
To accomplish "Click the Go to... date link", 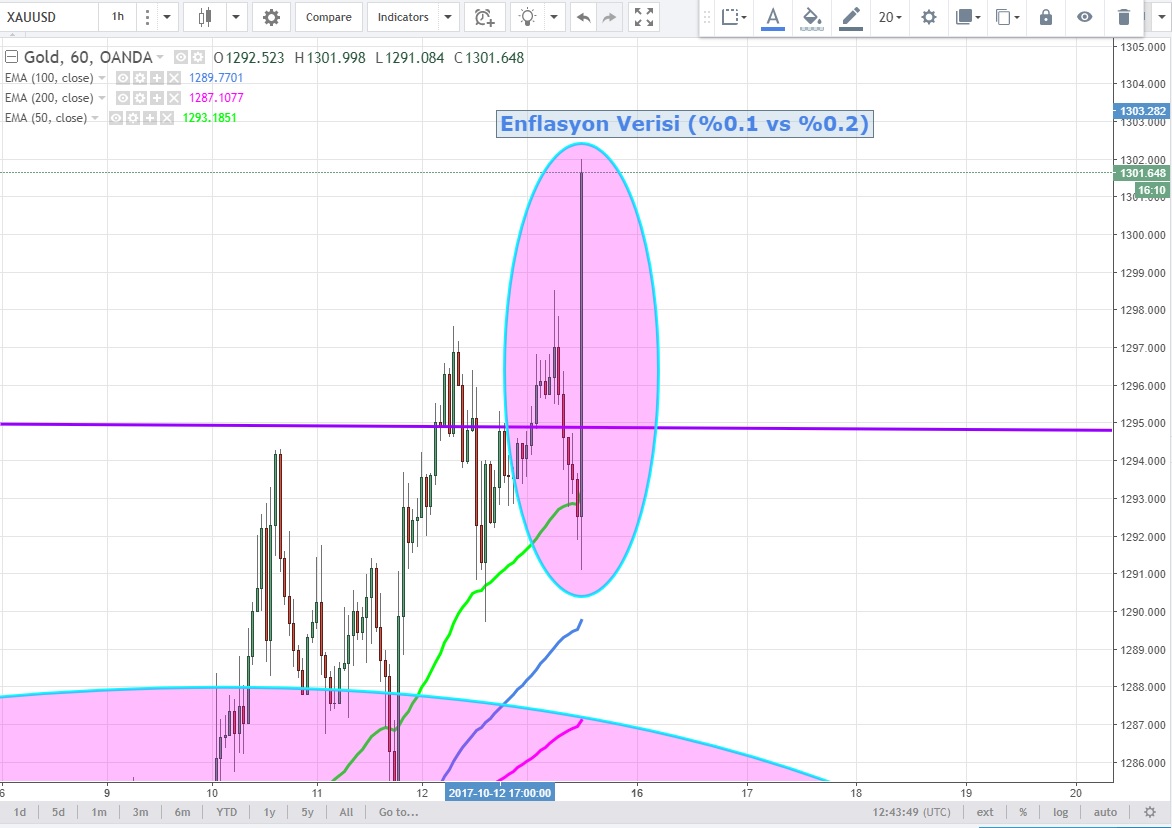I will pos(398,812).
